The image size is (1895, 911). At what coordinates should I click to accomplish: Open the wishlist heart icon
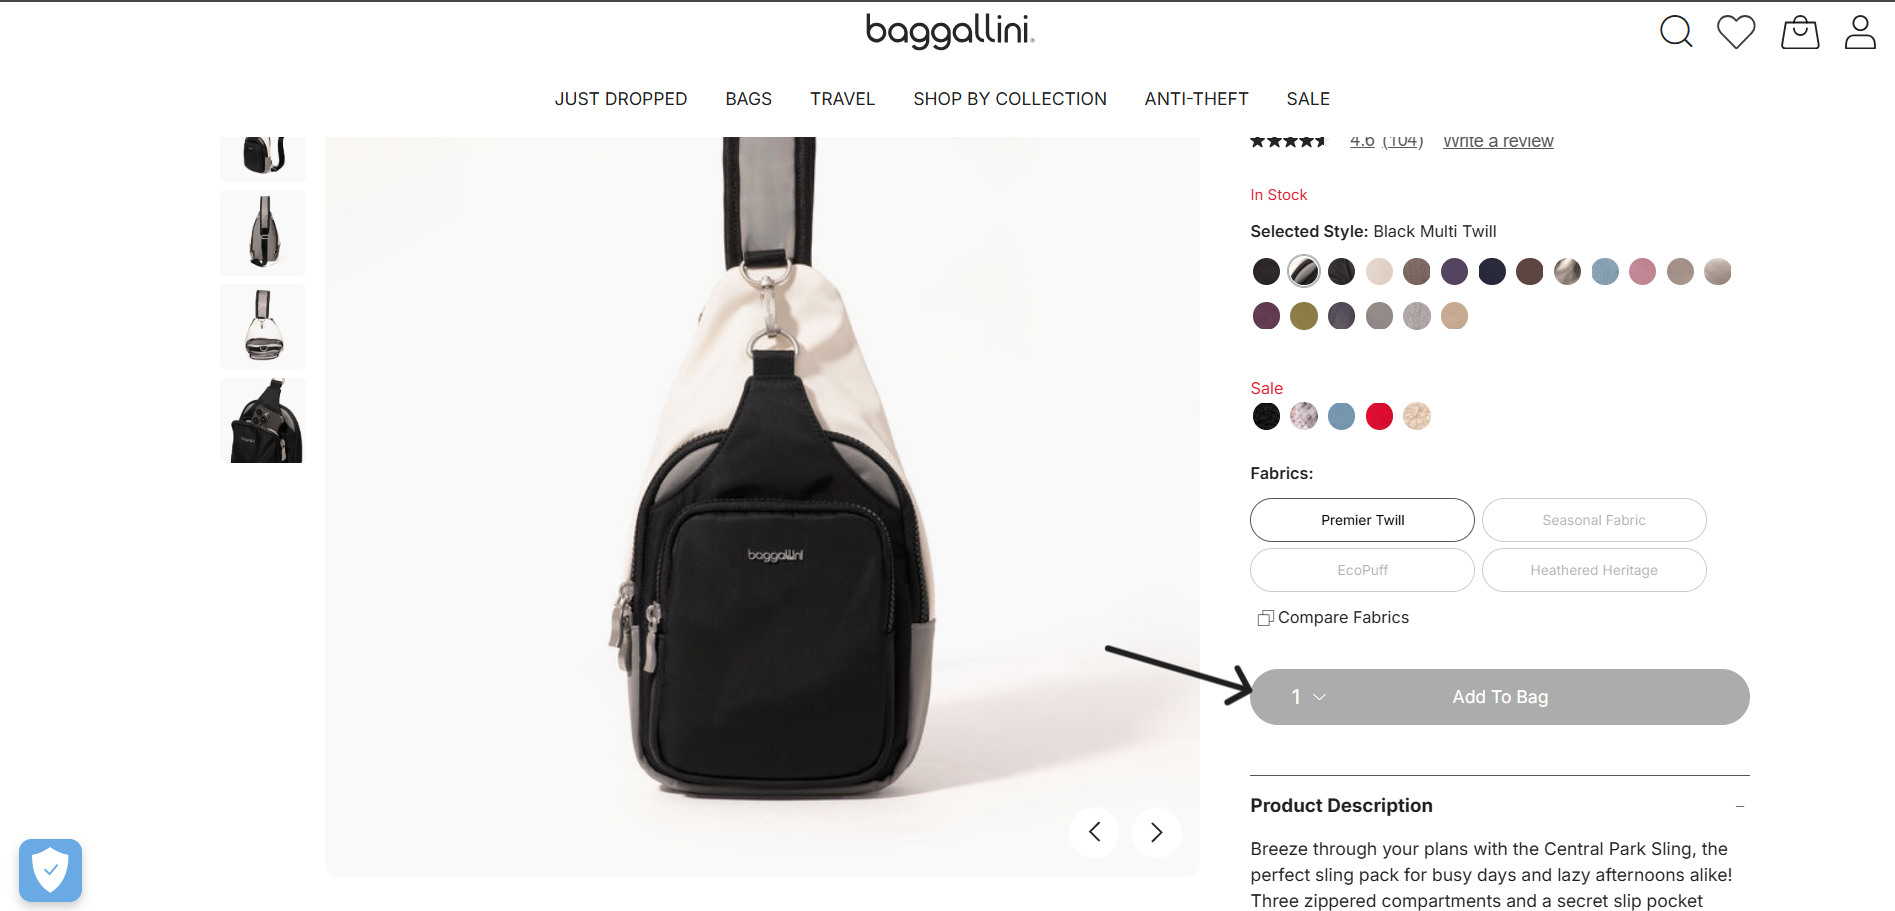click(x=1736, y=31)
